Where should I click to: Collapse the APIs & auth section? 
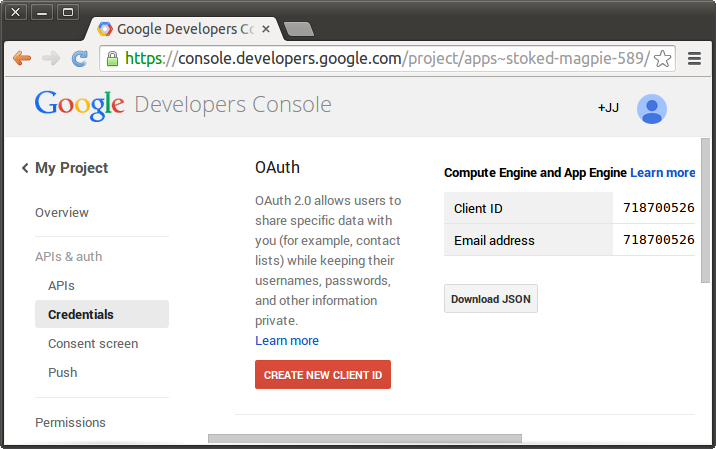tap(68, 256)
